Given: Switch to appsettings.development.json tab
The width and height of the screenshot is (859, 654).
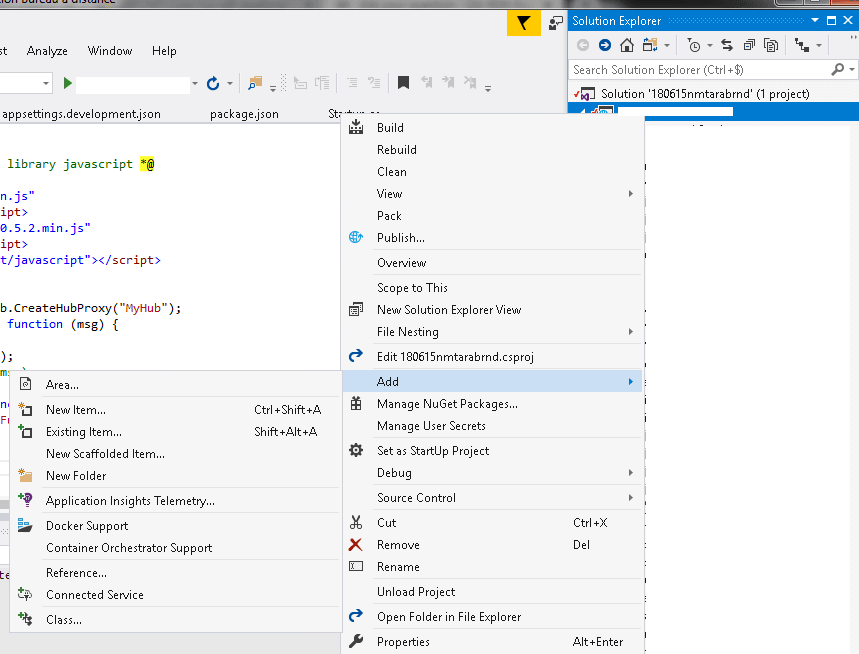Looking at the screenshot, I should (81, 114).
